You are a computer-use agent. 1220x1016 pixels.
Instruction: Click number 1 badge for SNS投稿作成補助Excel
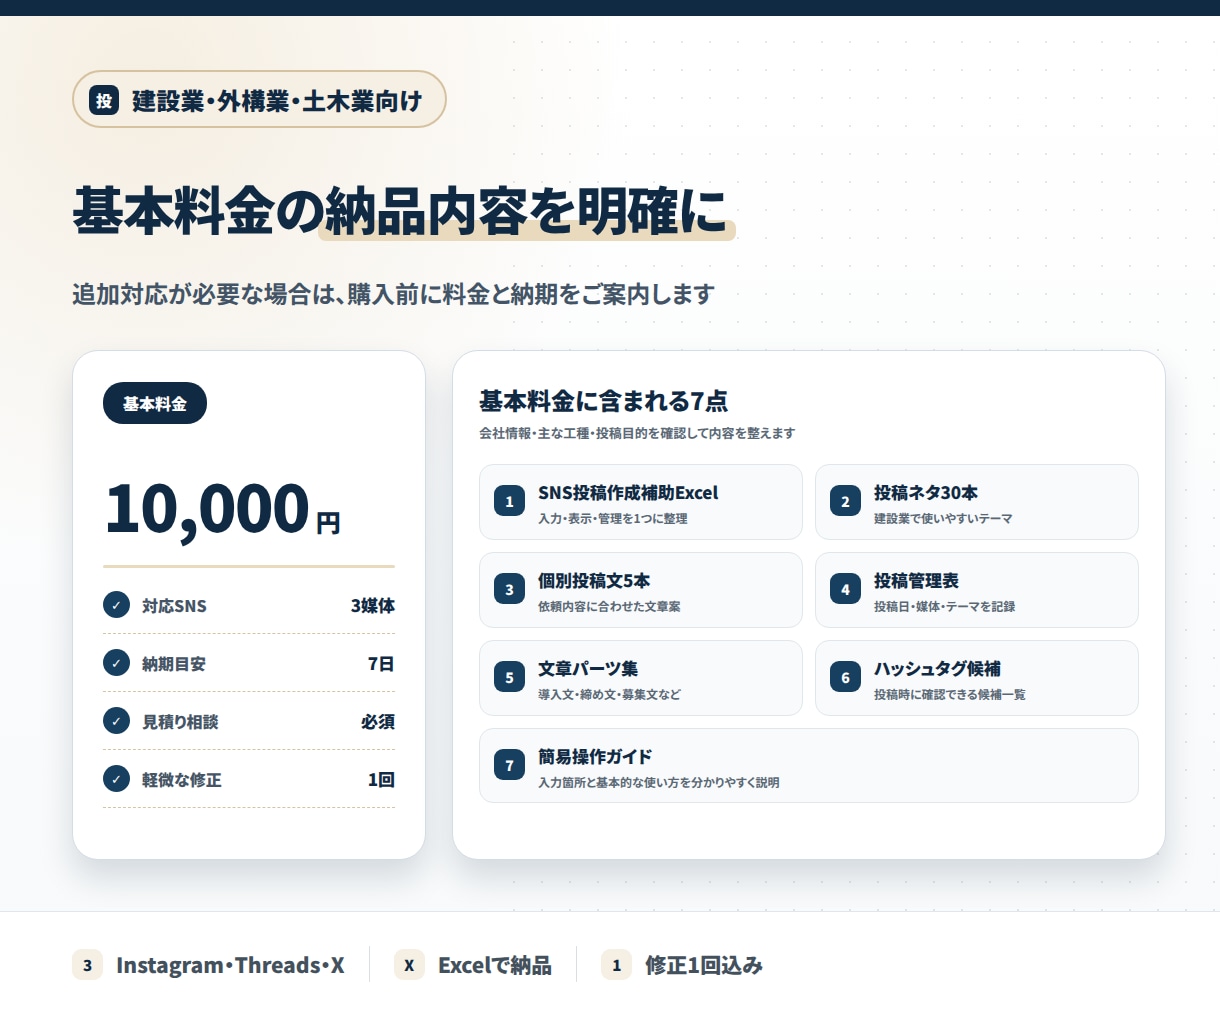click(x=509, y=501)
